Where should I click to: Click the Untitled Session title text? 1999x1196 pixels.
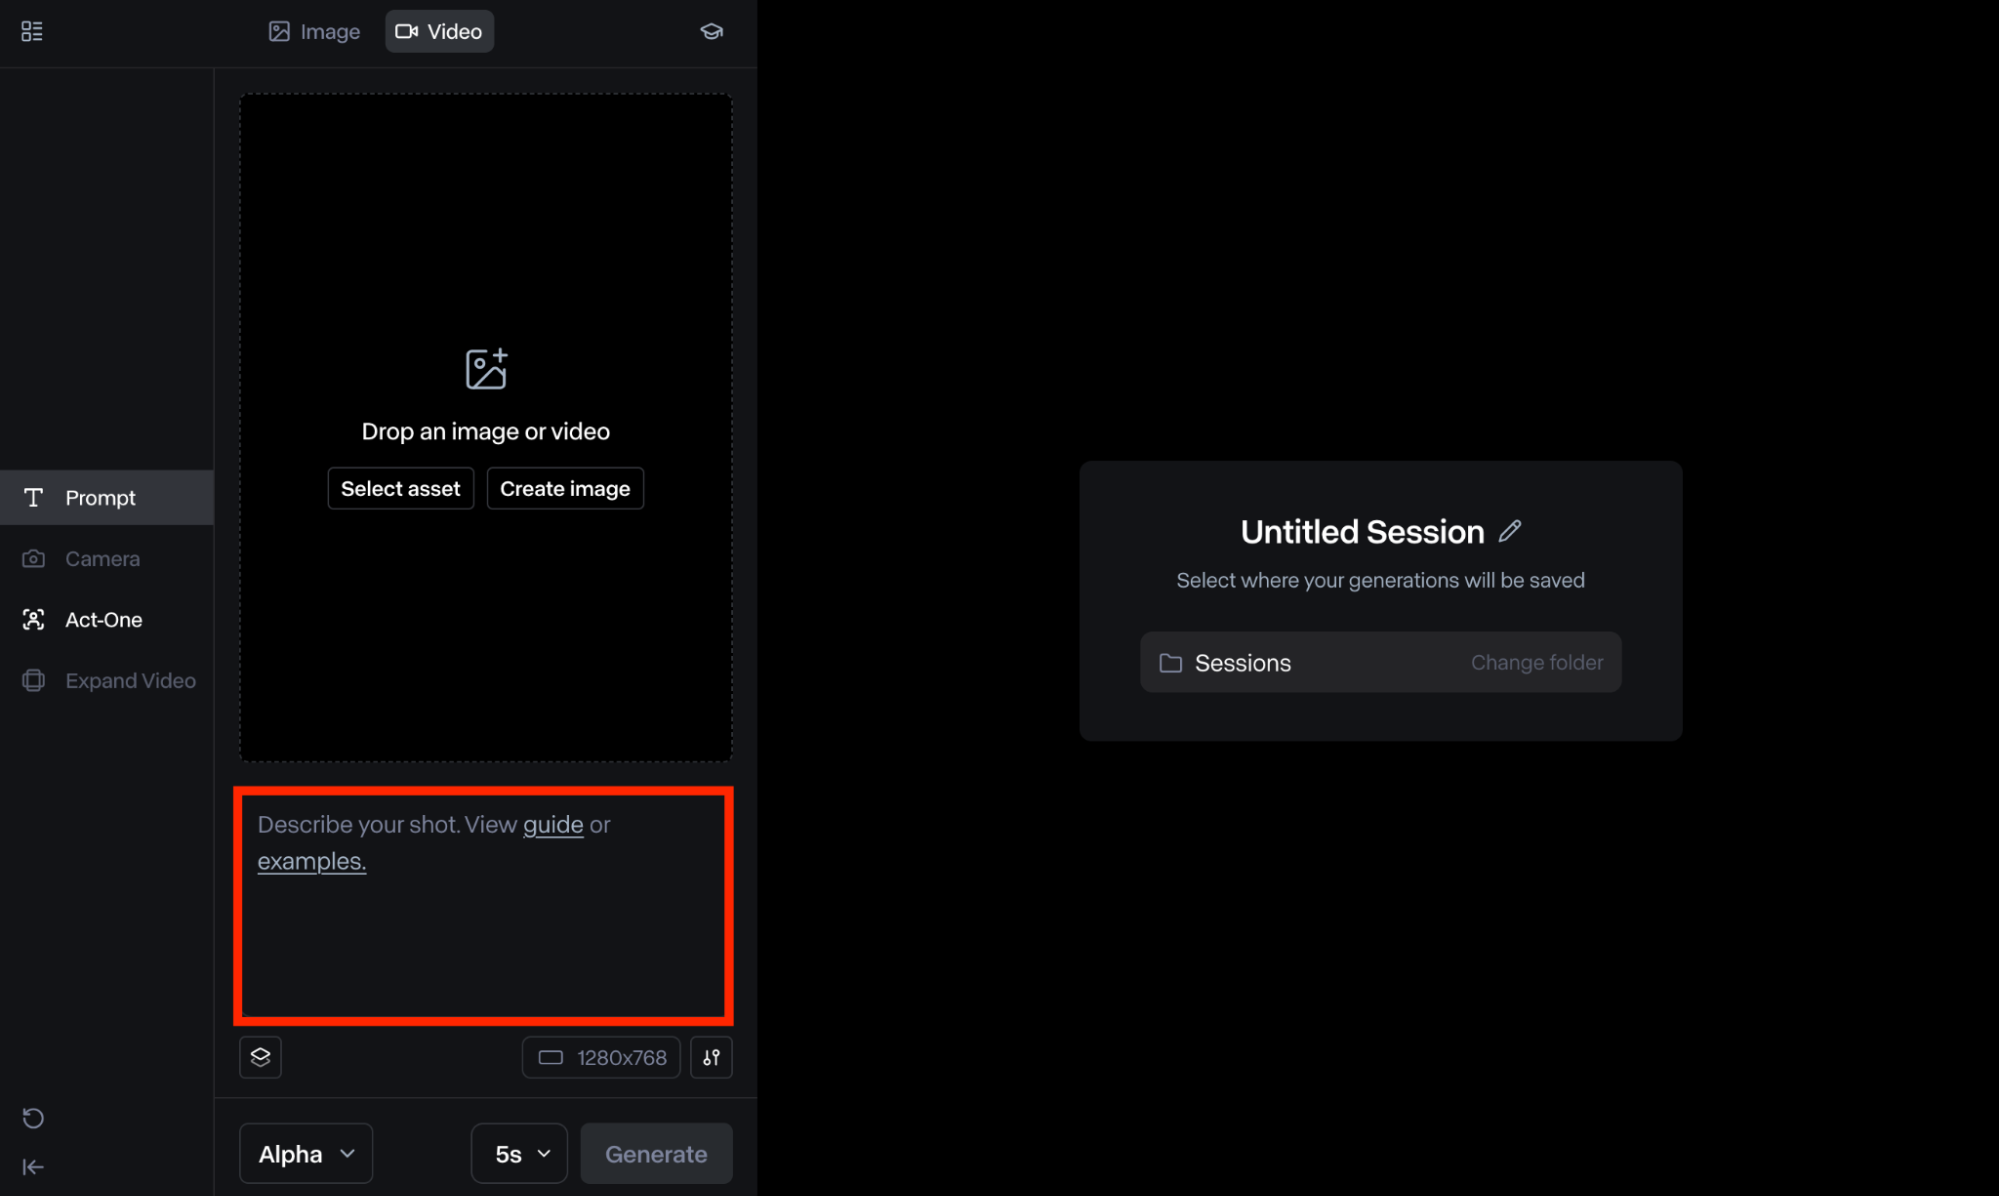(x=1362, y=532)
